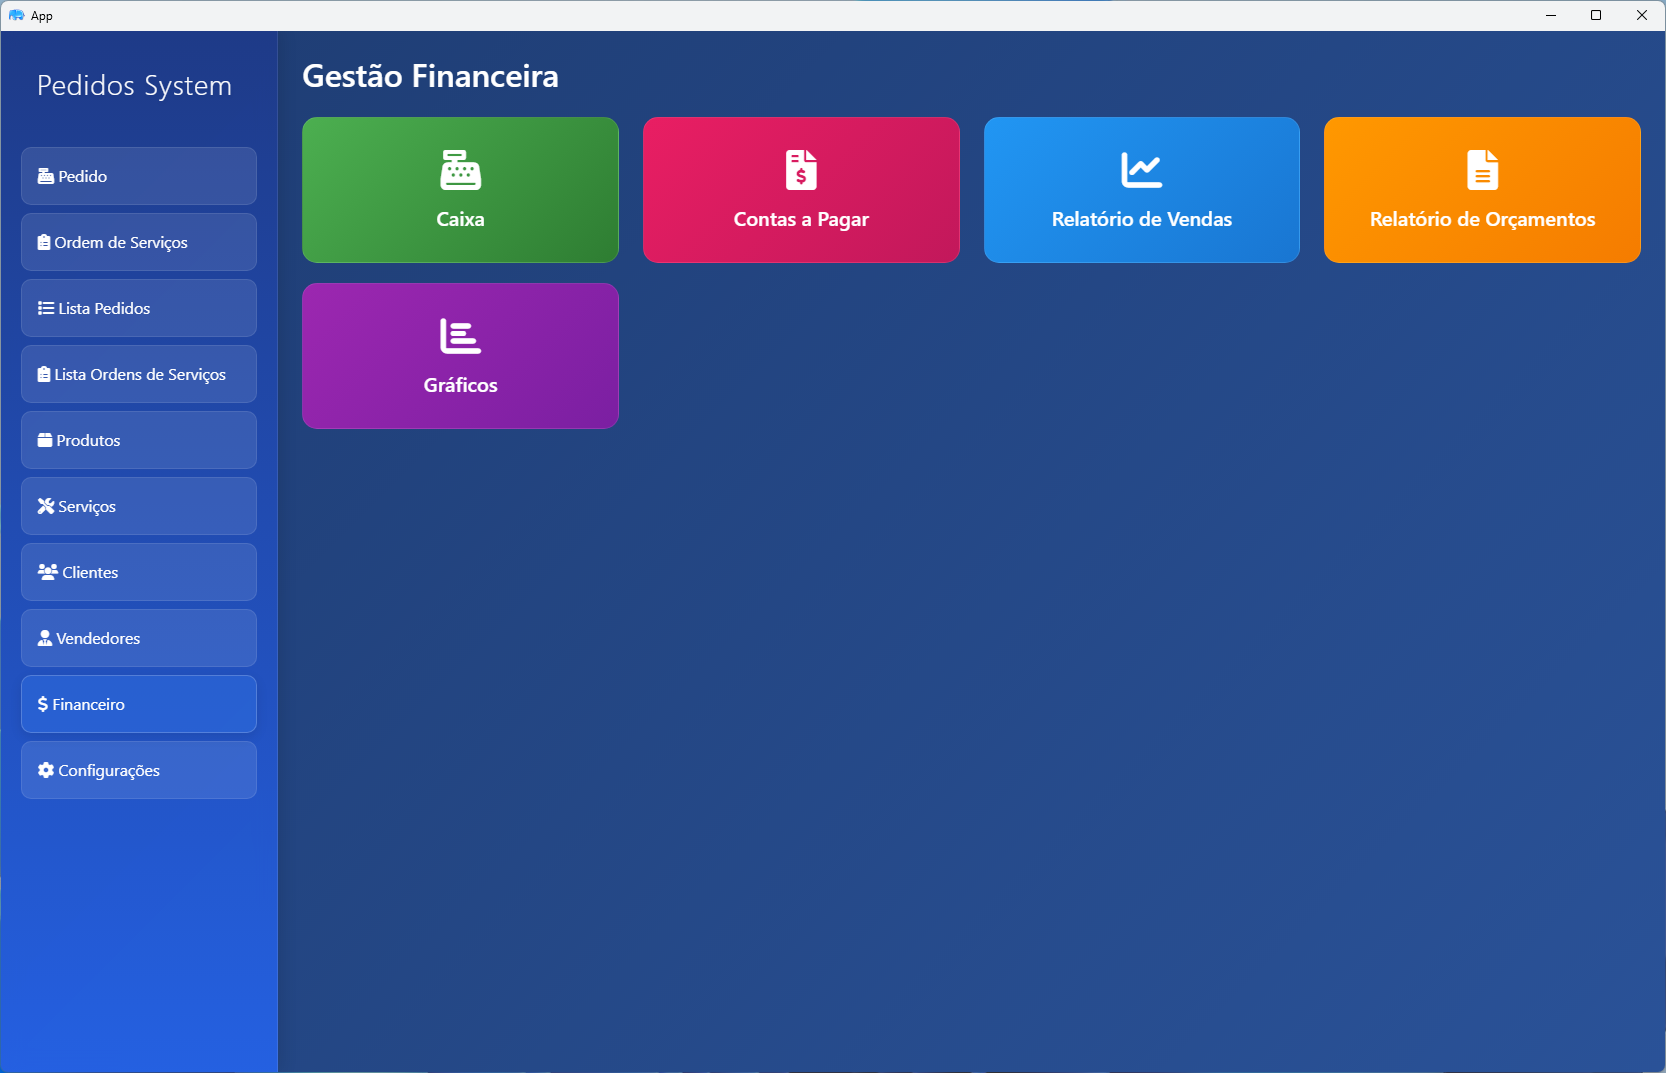1666x1073 pixels.
Task: Click the Lista Pedidos list icon
Action: 44,307
